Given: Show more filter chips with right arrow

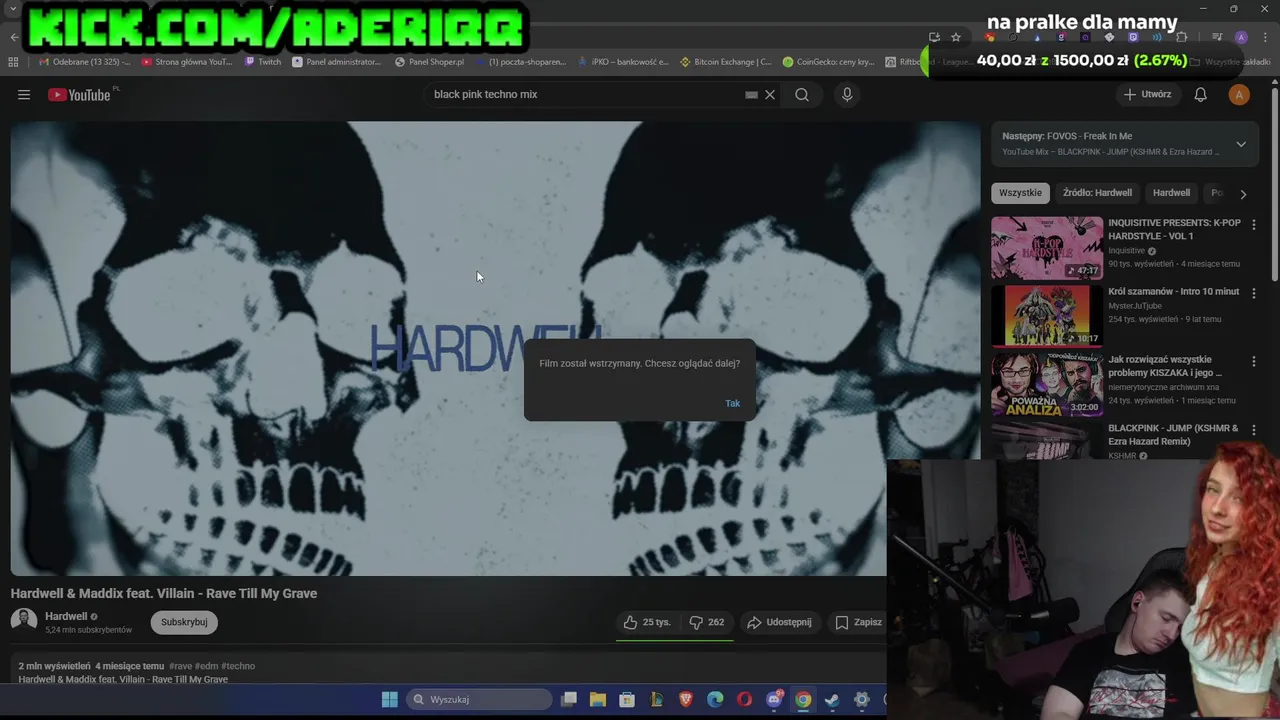Looking at the screenshot, I should 1243,193.
